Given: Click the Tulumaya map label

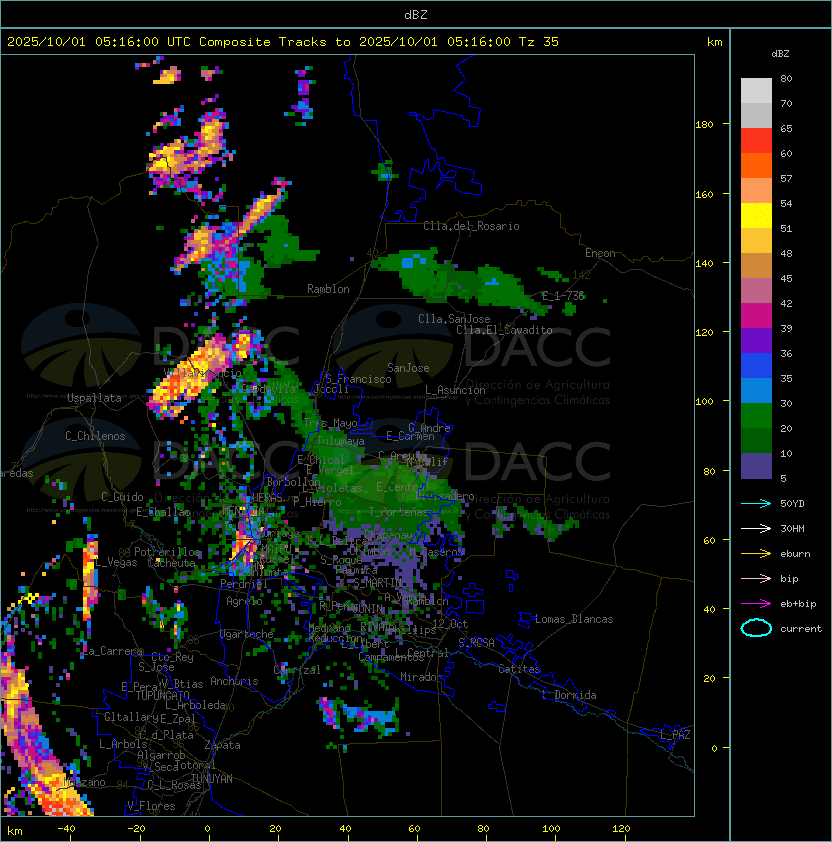Looking at the screenshot, I should coord(341,441).
